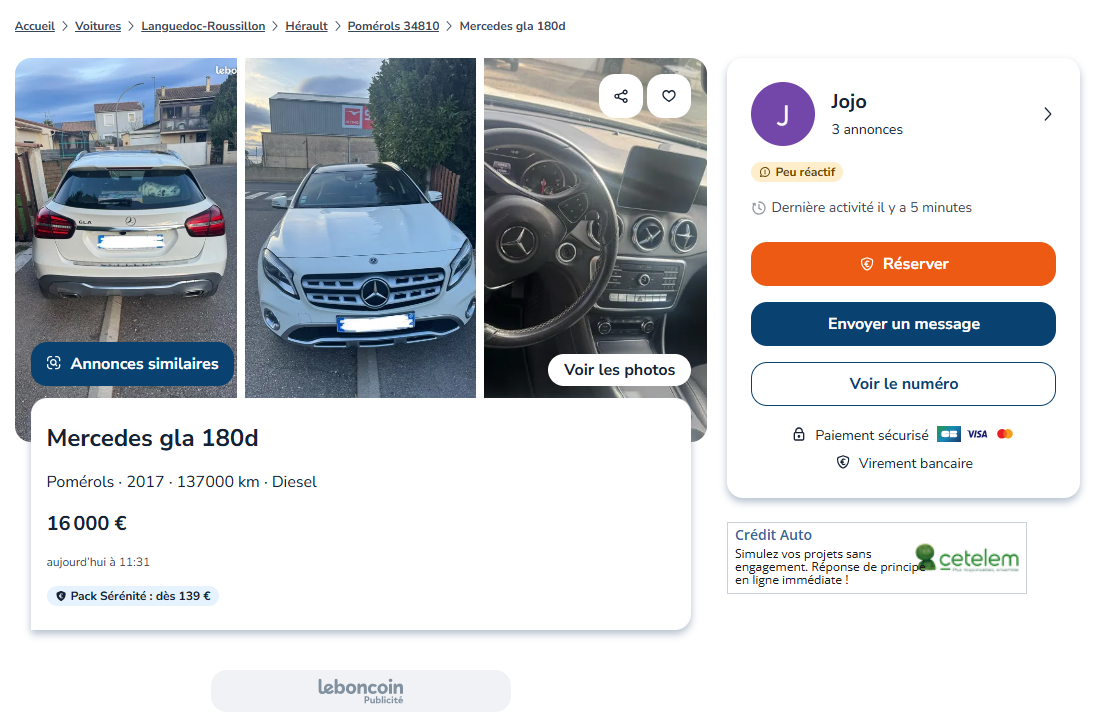Reveal phone with Voir le numéro
The height and width of the screenshot is (723, 1101).
click(903, 384)
